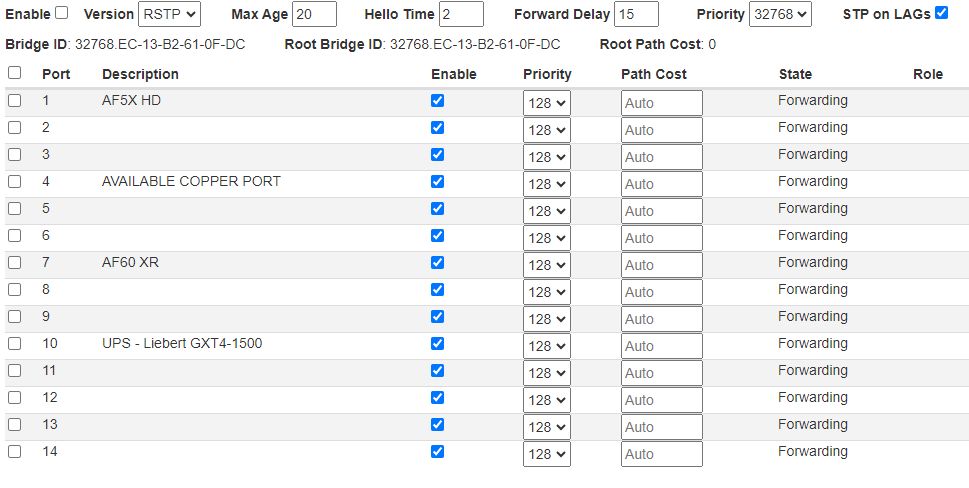Enable the global STP Enable checkbox
969x488 pixels.
pos(62,13)
